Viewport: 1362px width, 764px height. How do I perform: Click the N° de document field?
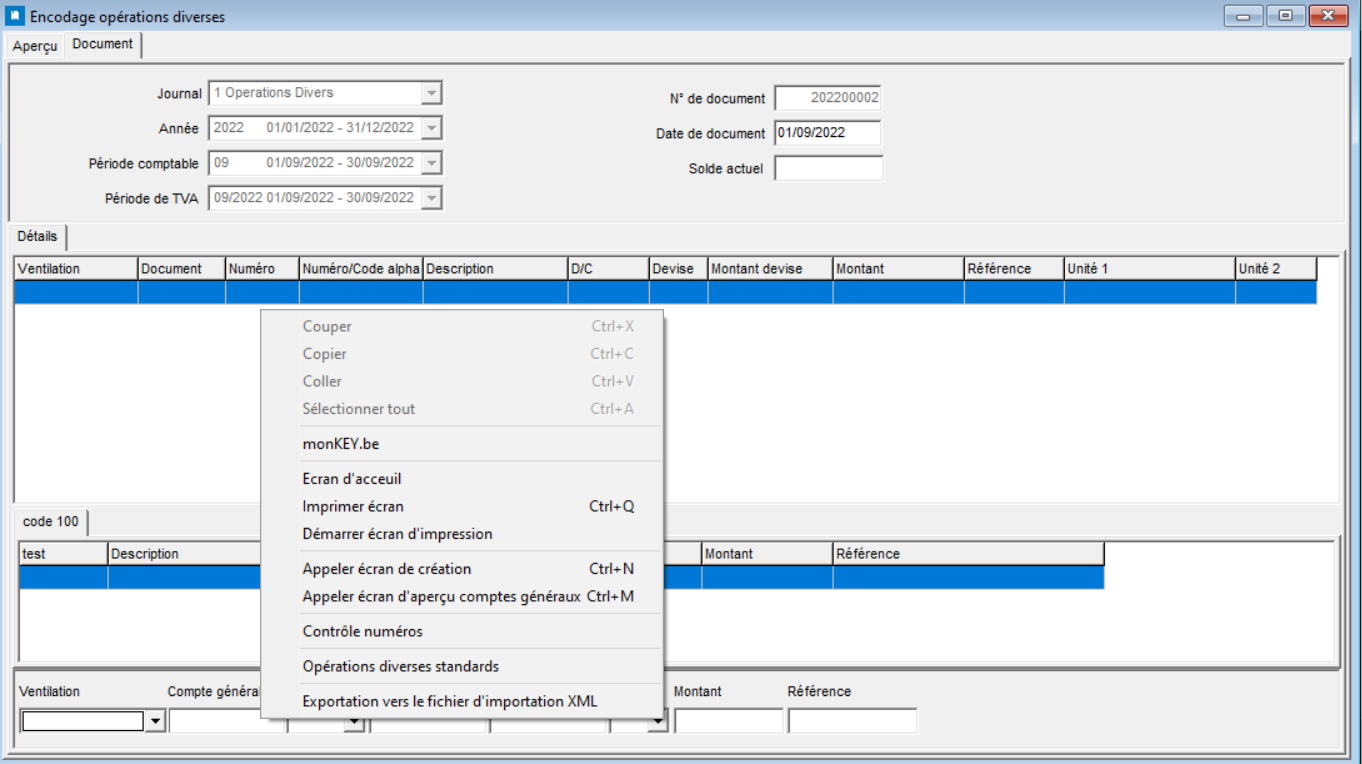point(828,98)
